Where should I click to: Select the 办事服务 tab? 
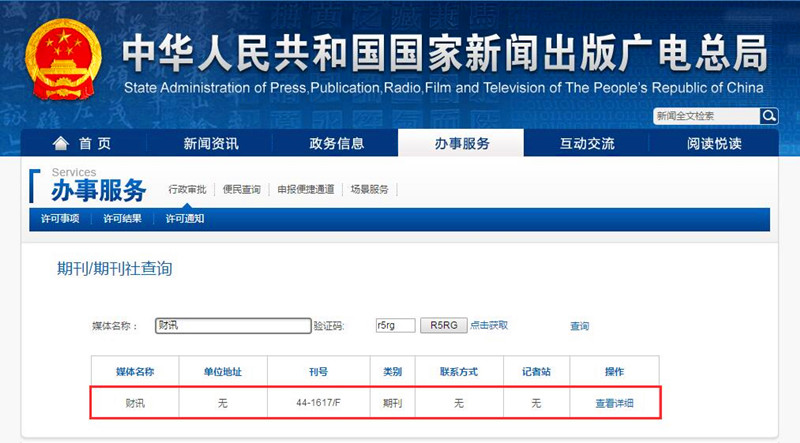click(x=461, y=143)
